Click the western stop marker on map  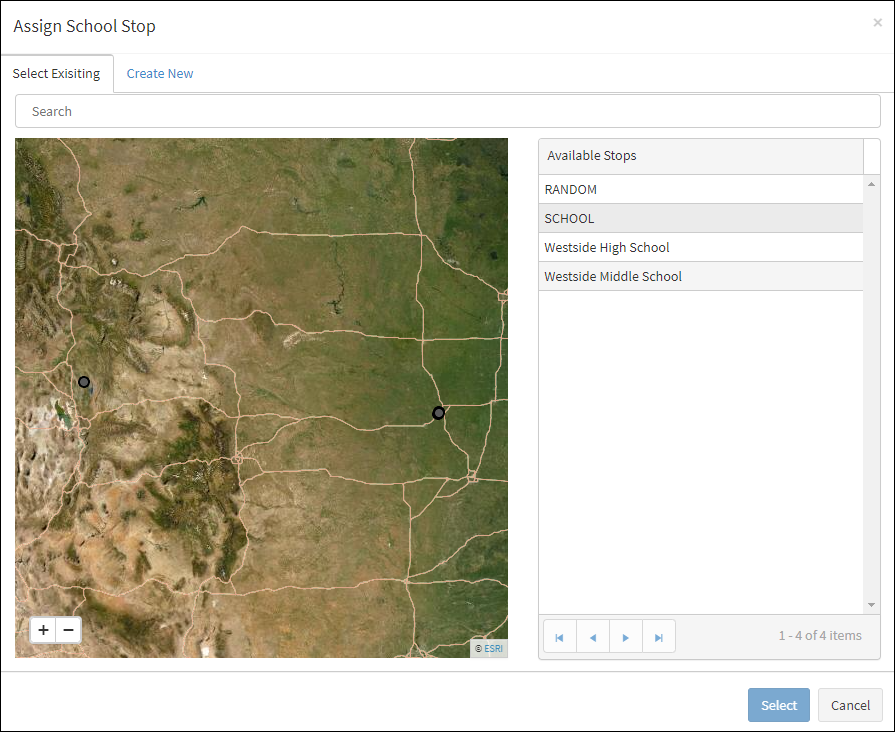tap(84, 382)
